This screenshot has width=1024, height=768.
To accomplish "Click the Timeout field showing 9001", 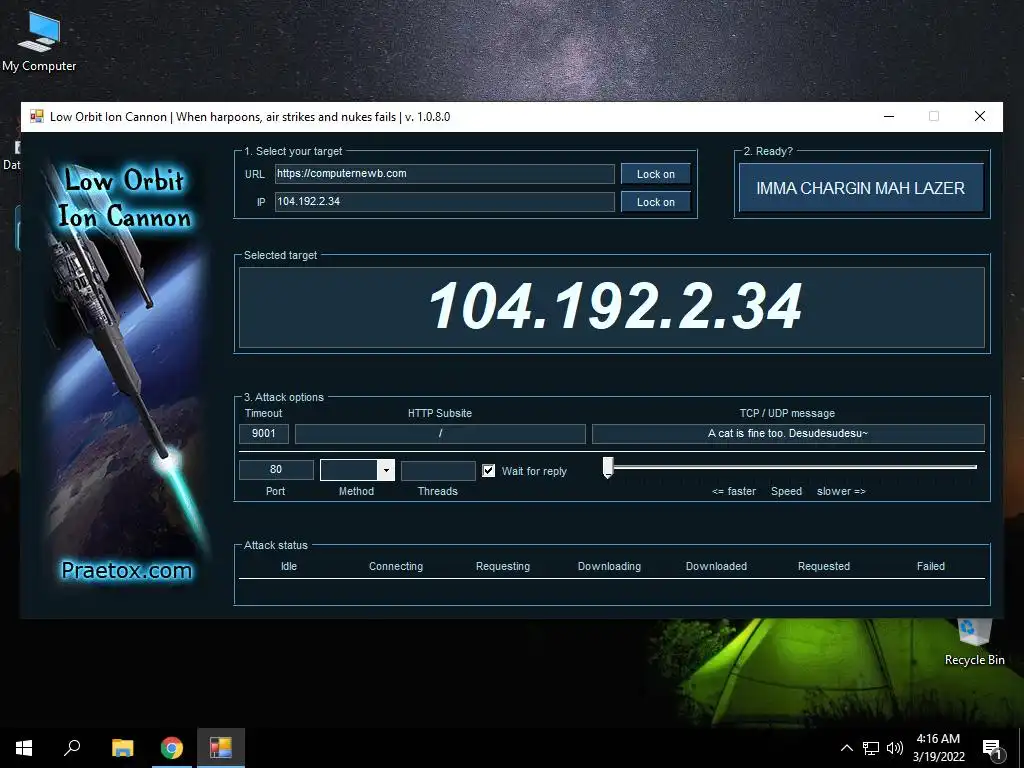I will click(264, 434).
